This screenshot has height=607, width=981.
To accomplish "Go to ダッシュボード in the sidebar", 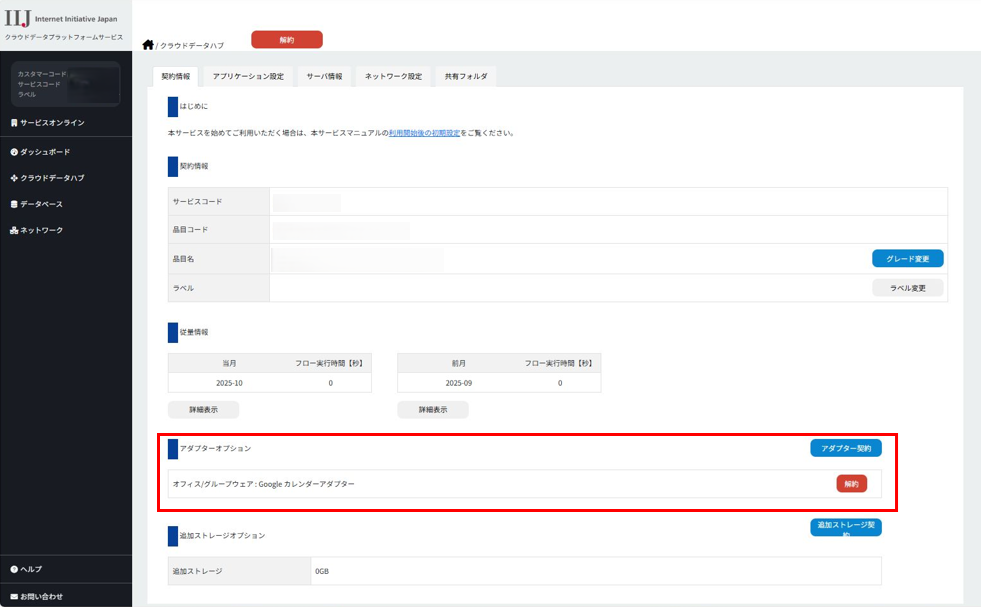I will 45,152.
